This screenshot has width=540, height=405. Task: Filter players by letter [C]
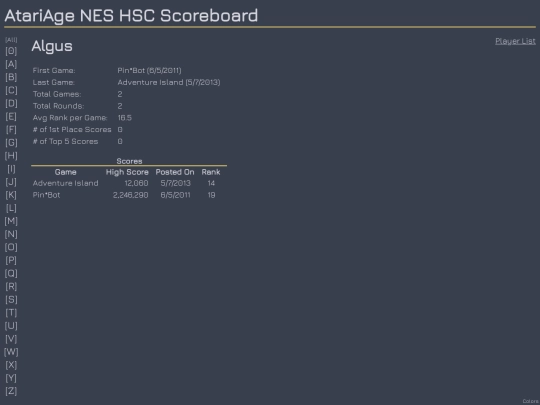[11, 90]
